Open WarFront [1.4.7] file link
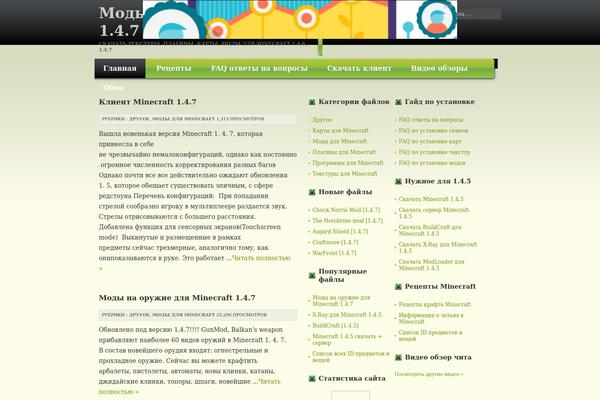Screen dimensions: 600x400 334,253
